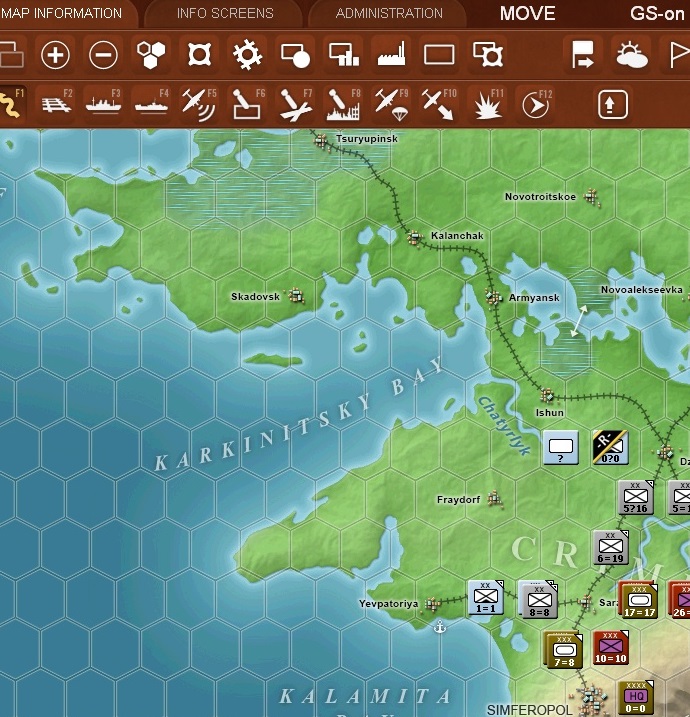Select the red 10=10 corps counter

(611, 647)
